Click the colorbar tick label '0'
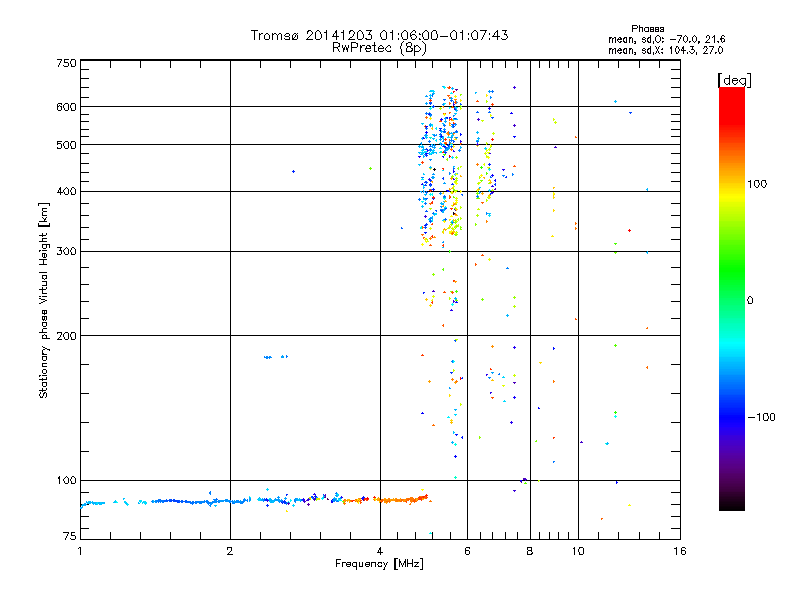This screenshot has height=600, width=800. tap(750, 301)
